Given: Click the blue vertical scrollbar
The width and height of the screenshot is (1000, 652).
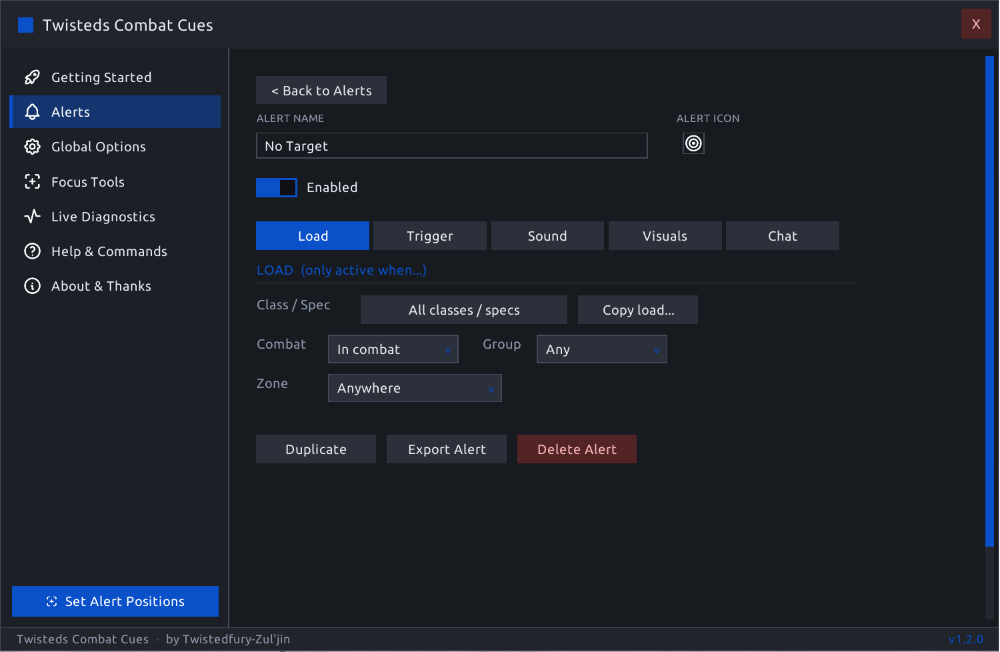Looking at the screenshot, I should (x=989, y=301).
